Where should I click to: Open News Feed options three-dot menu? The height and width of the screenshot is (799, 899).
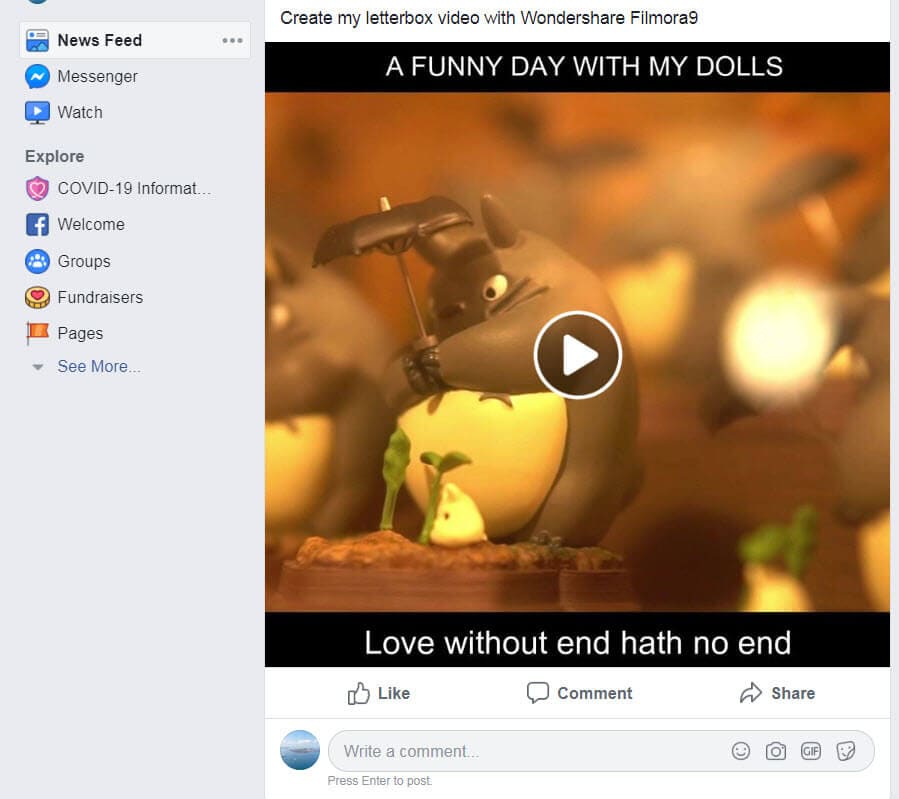(232, 41)
